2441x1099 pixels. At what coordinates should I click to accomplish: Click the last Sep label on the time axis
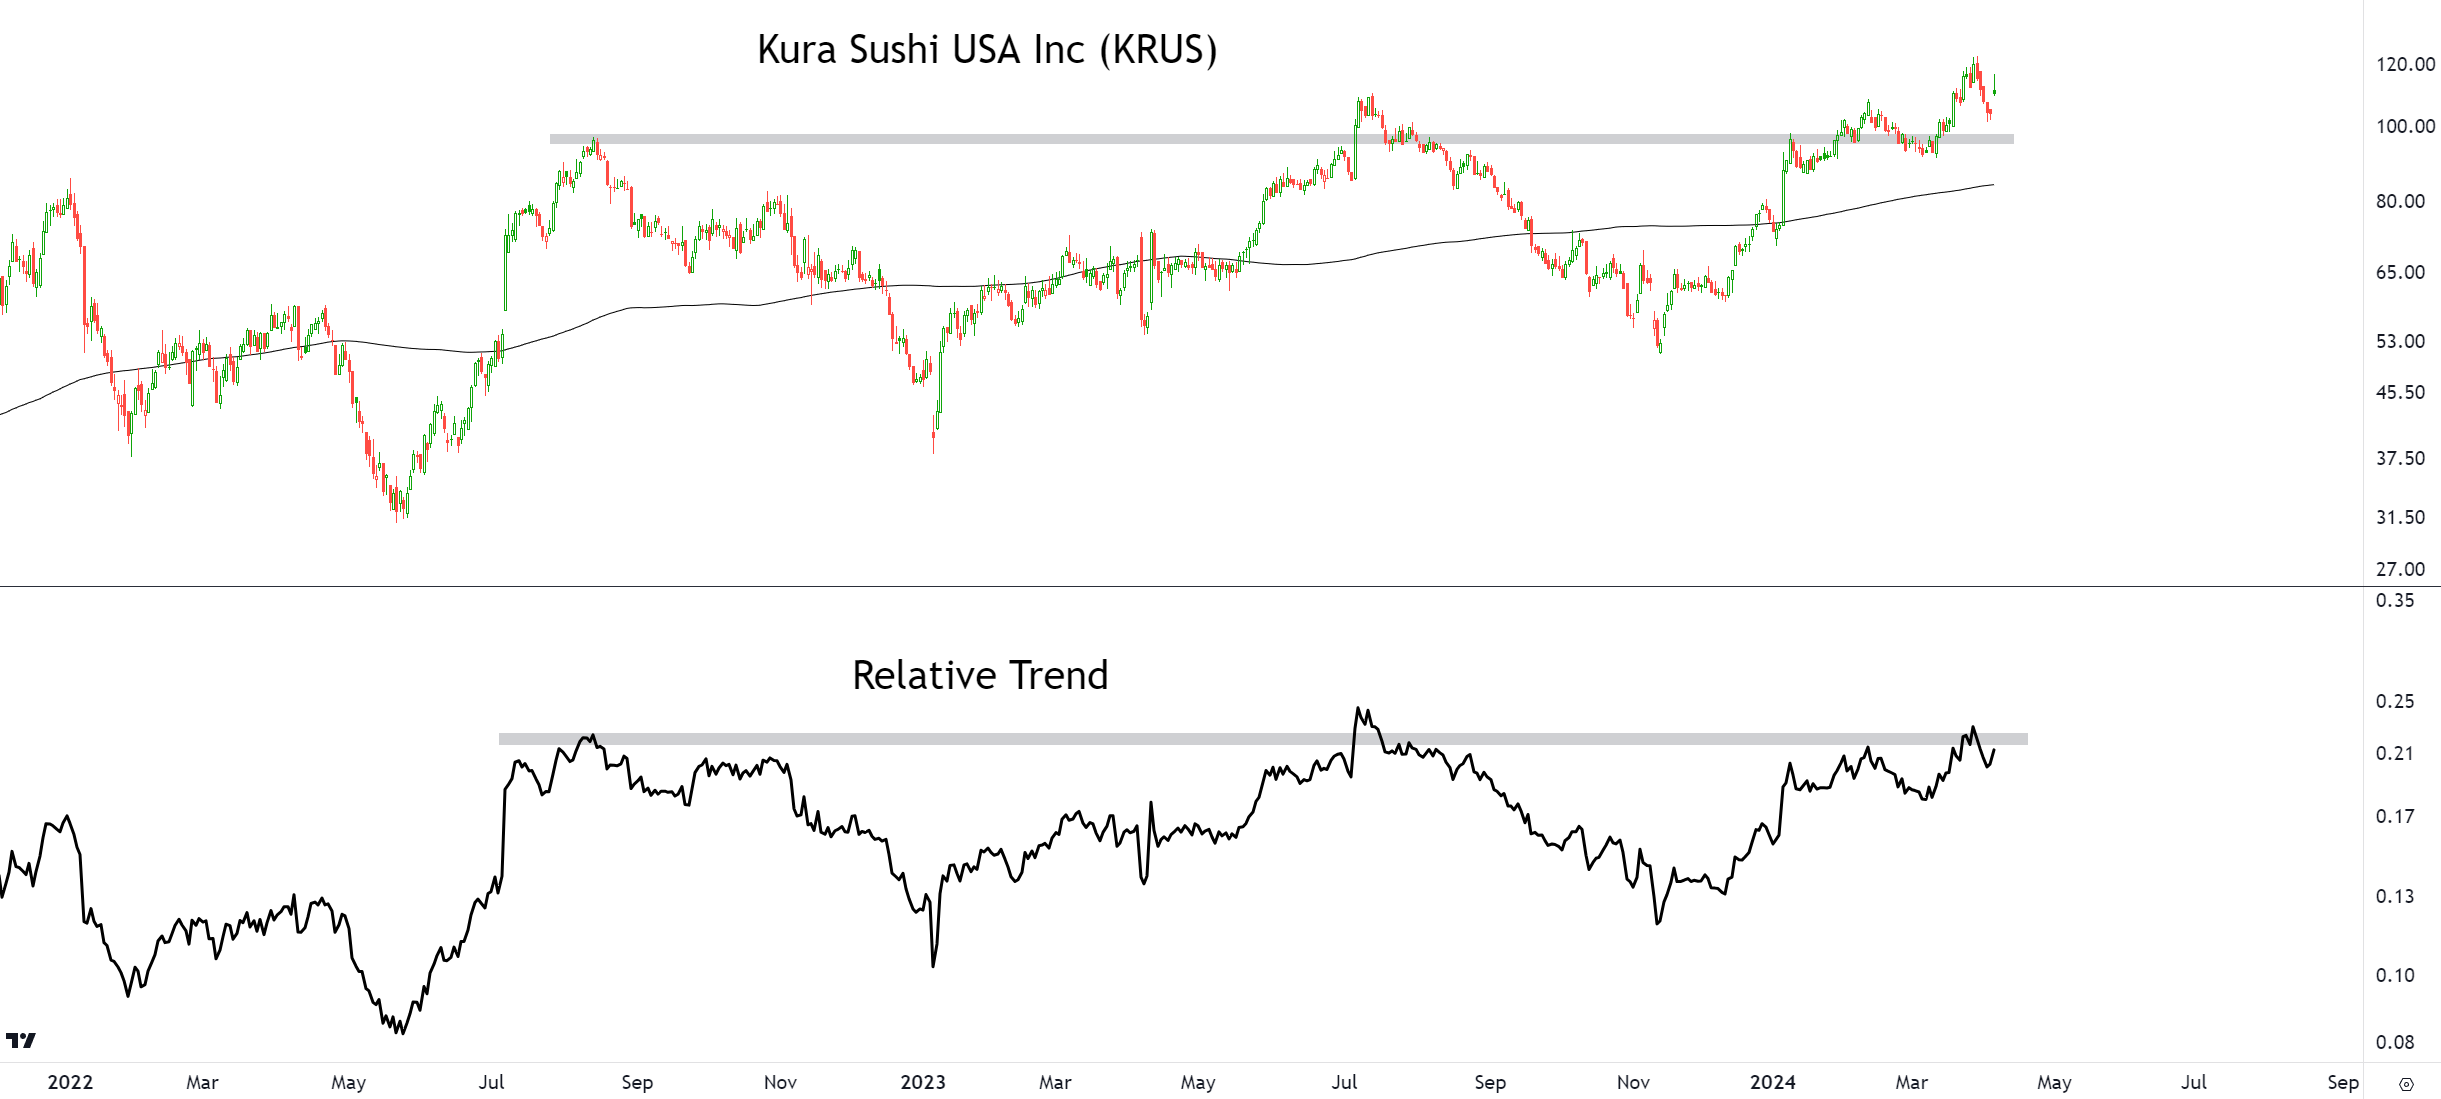pyautogui.click(x=2343, y=1082)
